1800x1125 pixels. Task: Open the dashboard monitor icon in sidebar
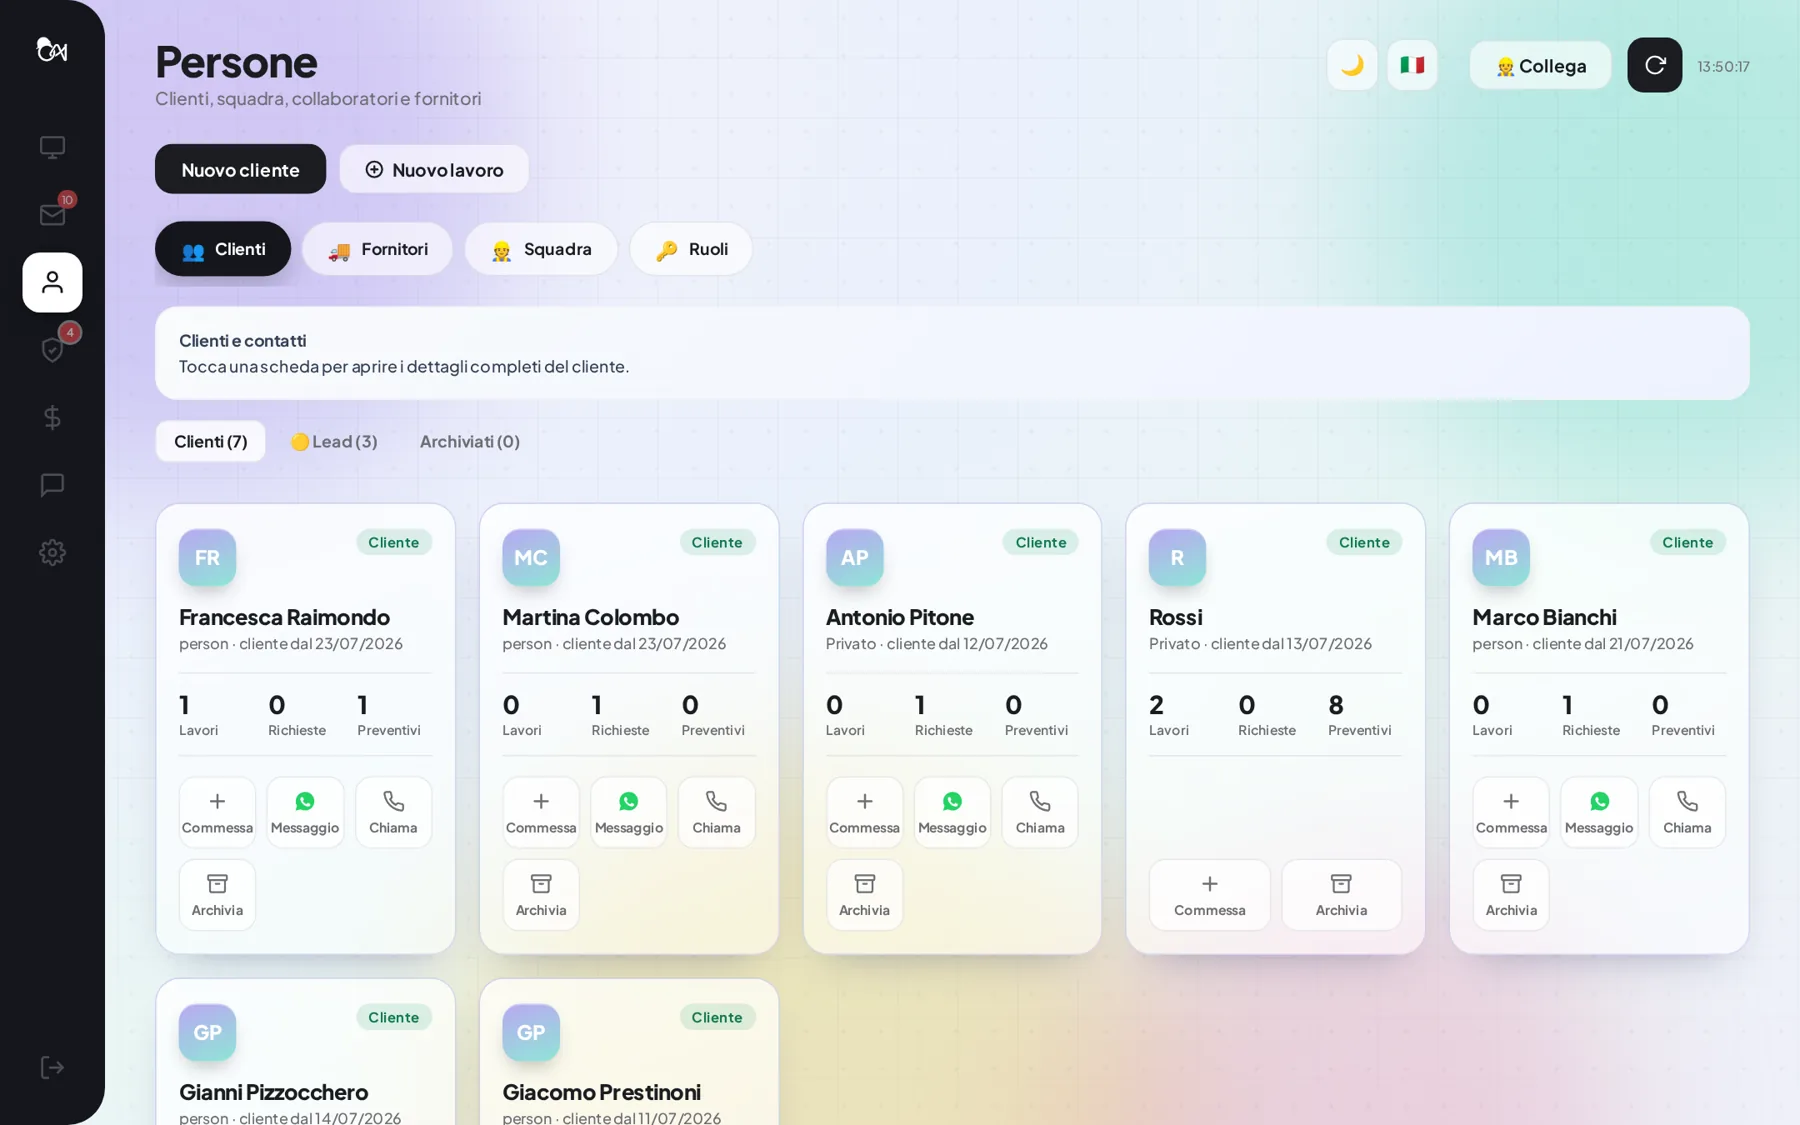pos(52,148)
